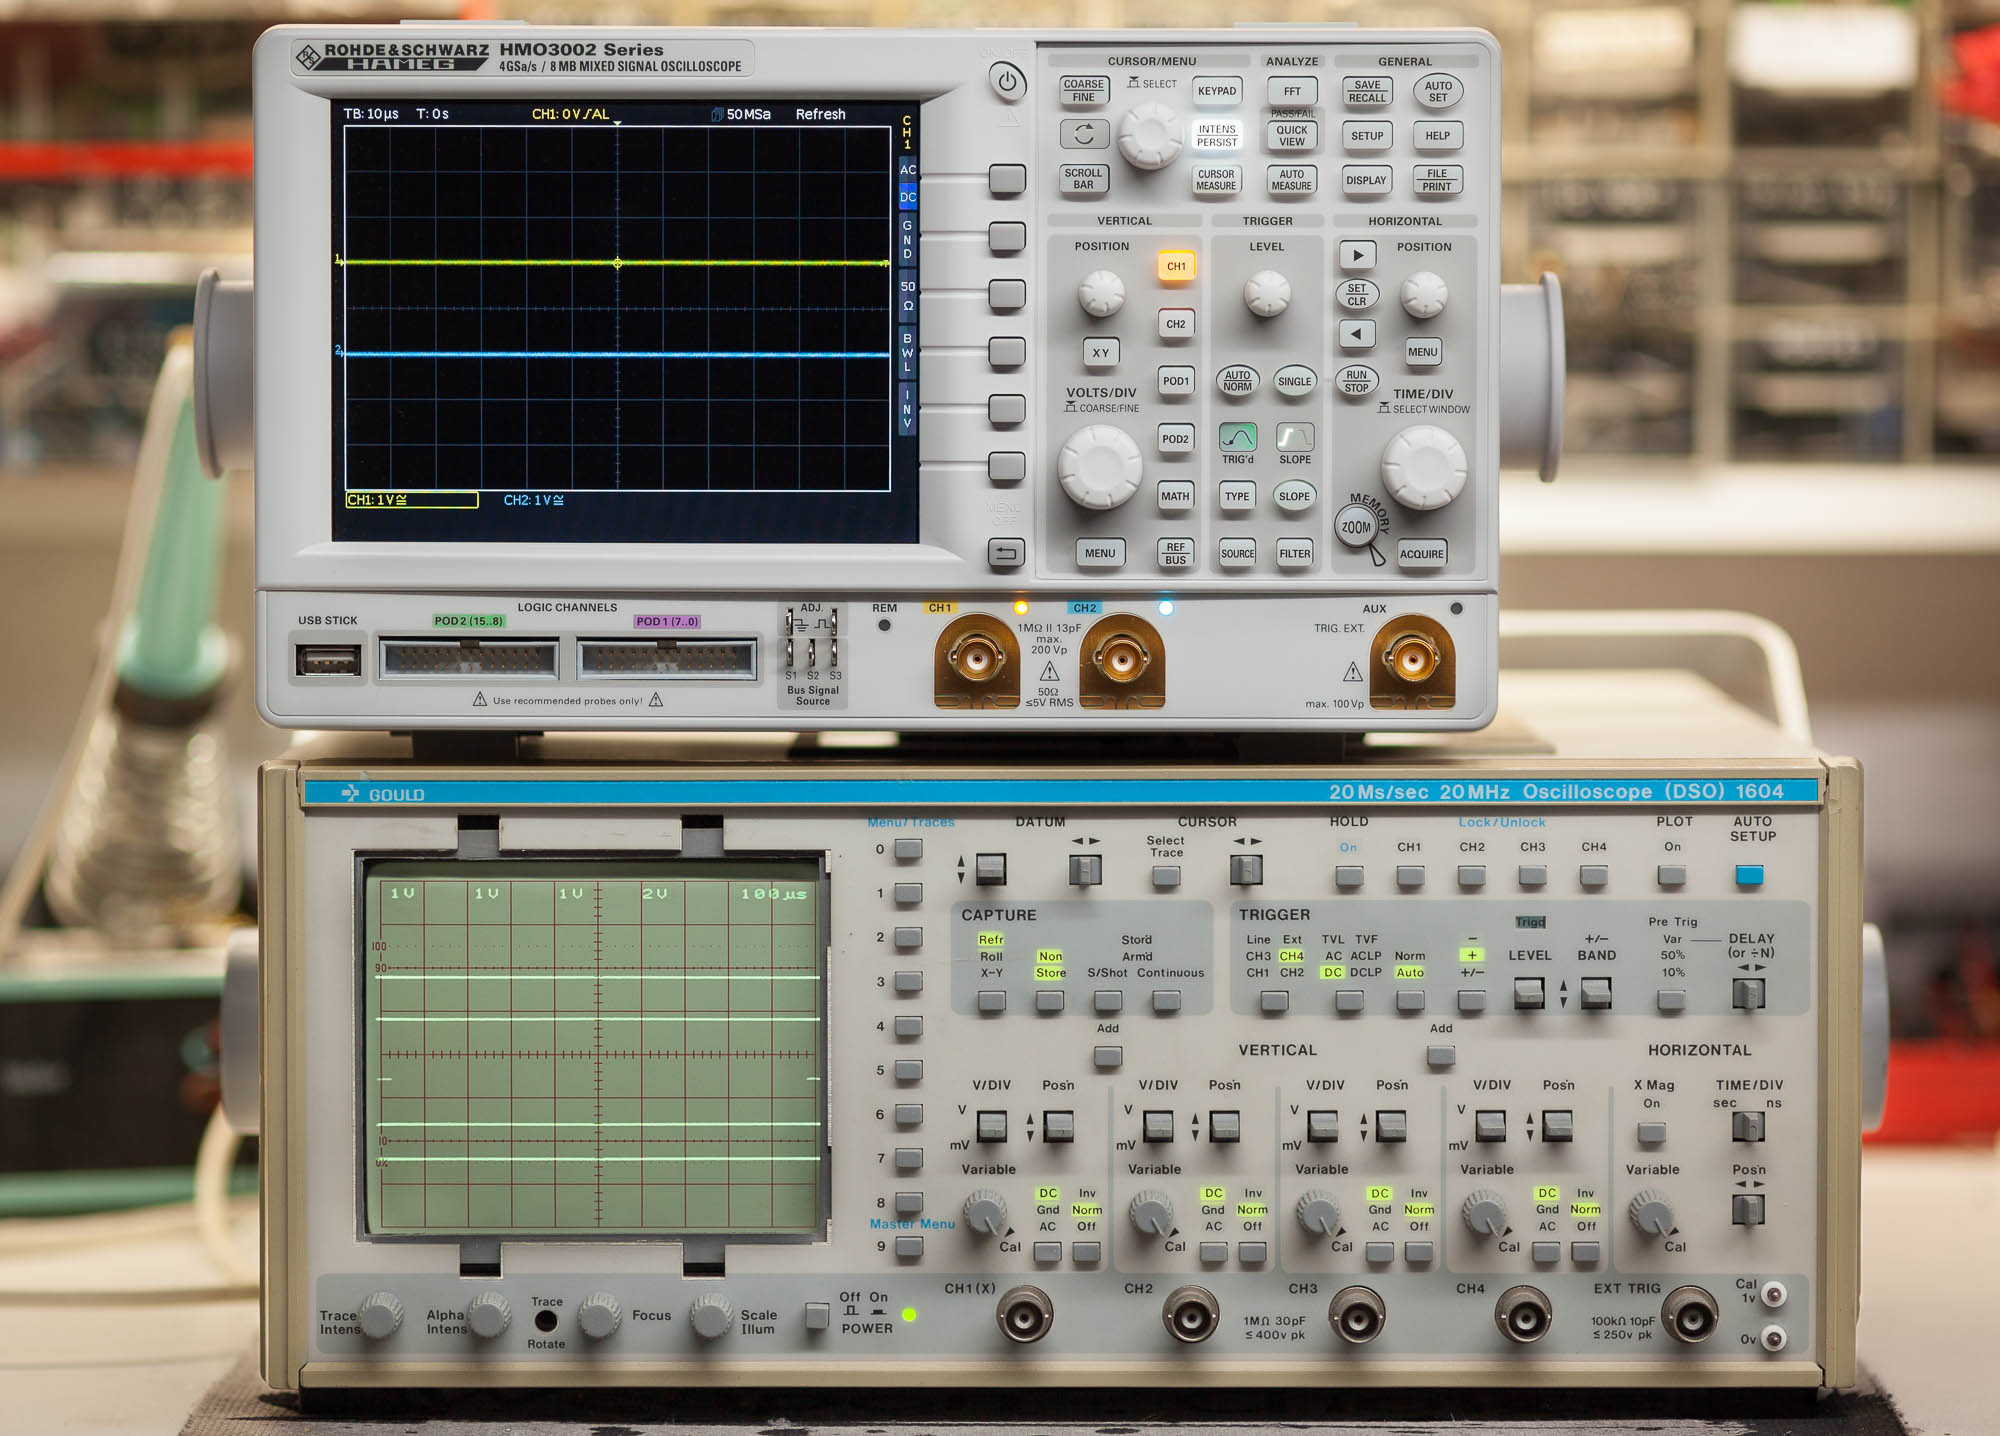Select GND in the screen side menu

(x=908, y=239)
